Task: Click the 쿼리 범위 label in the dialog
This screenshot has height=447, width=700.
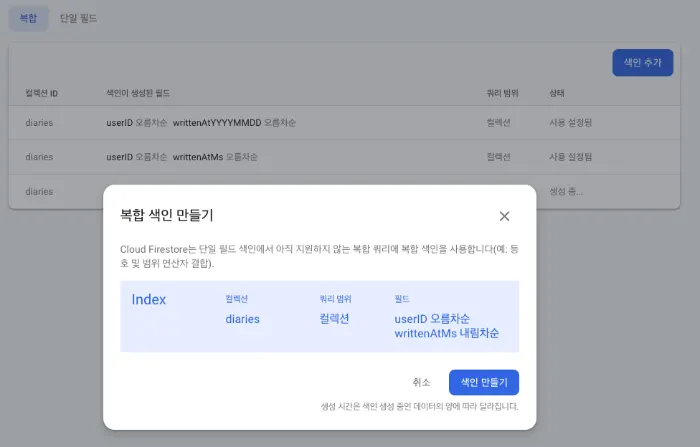Action: 335,299
